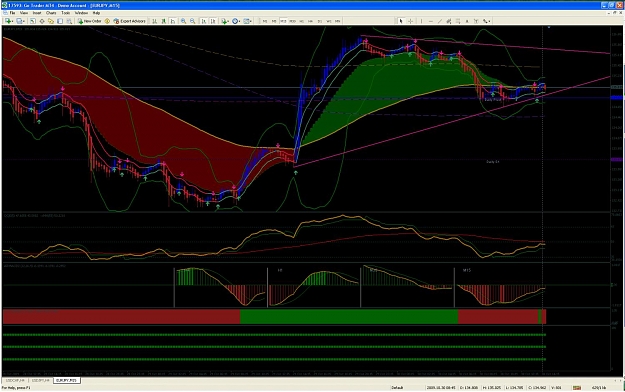Click the connection status bars icon

point(577,388)
